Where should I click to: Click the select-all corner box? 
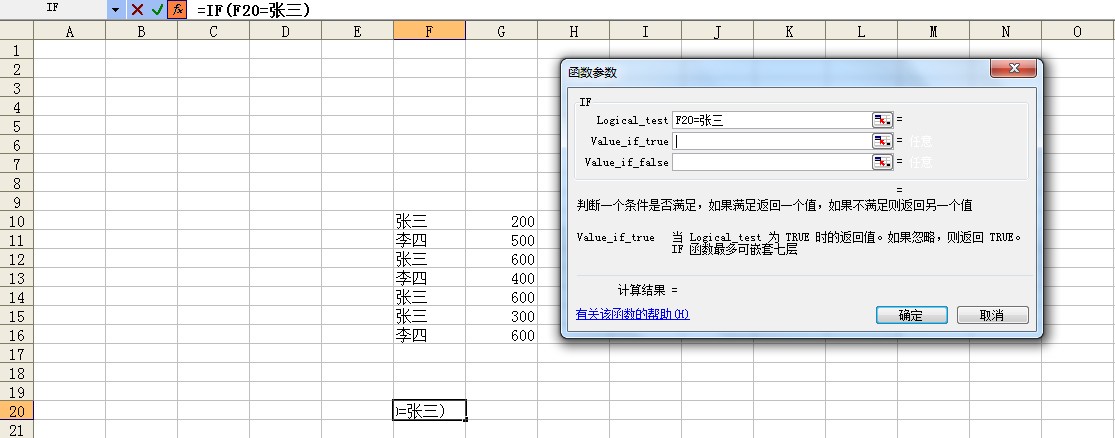[16, 30]
